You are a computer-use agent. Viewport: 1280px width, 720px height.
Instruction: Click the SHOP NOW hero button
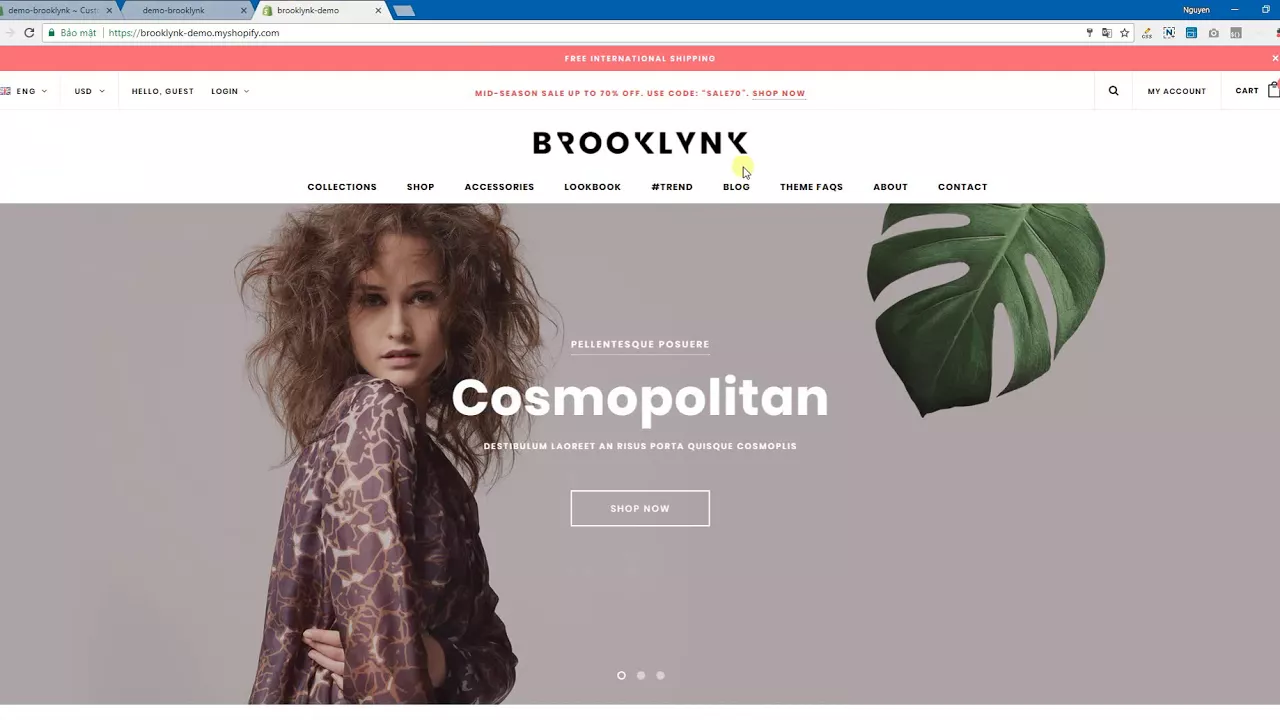pyautogui.click(x=640, y=508)
